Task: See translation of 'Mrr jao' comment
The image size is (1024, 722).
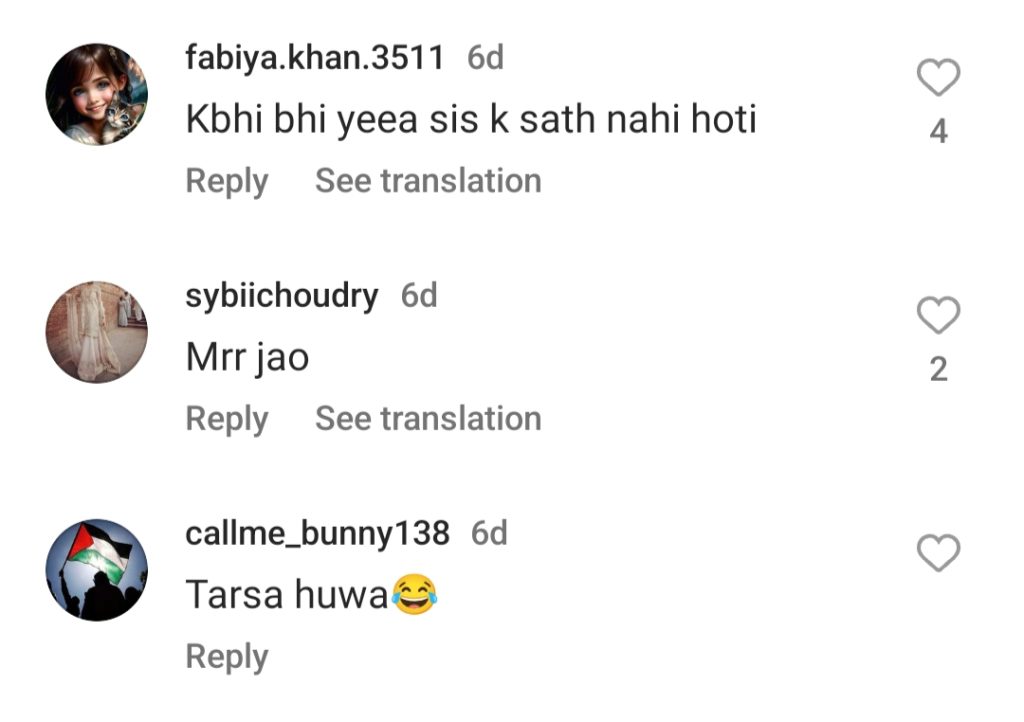Action: (x=428, y=418)
